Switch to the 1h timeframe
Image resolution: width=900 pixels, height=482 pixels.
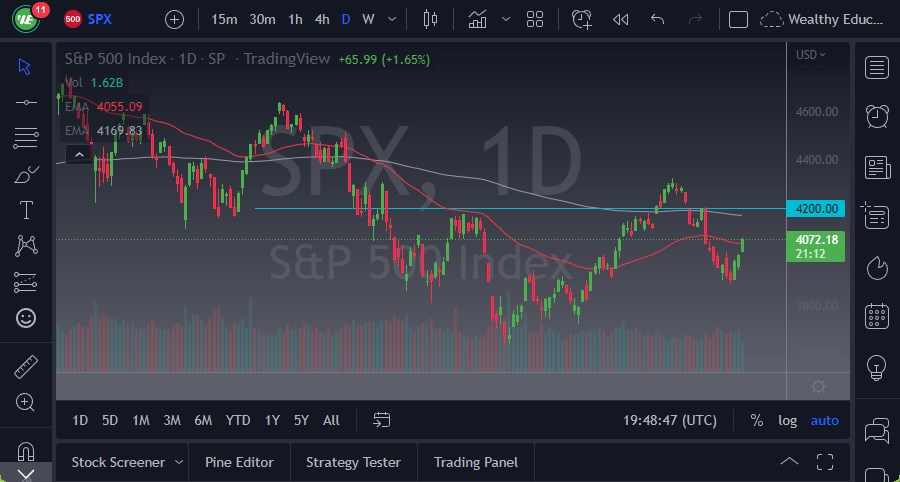click(295, 20)
